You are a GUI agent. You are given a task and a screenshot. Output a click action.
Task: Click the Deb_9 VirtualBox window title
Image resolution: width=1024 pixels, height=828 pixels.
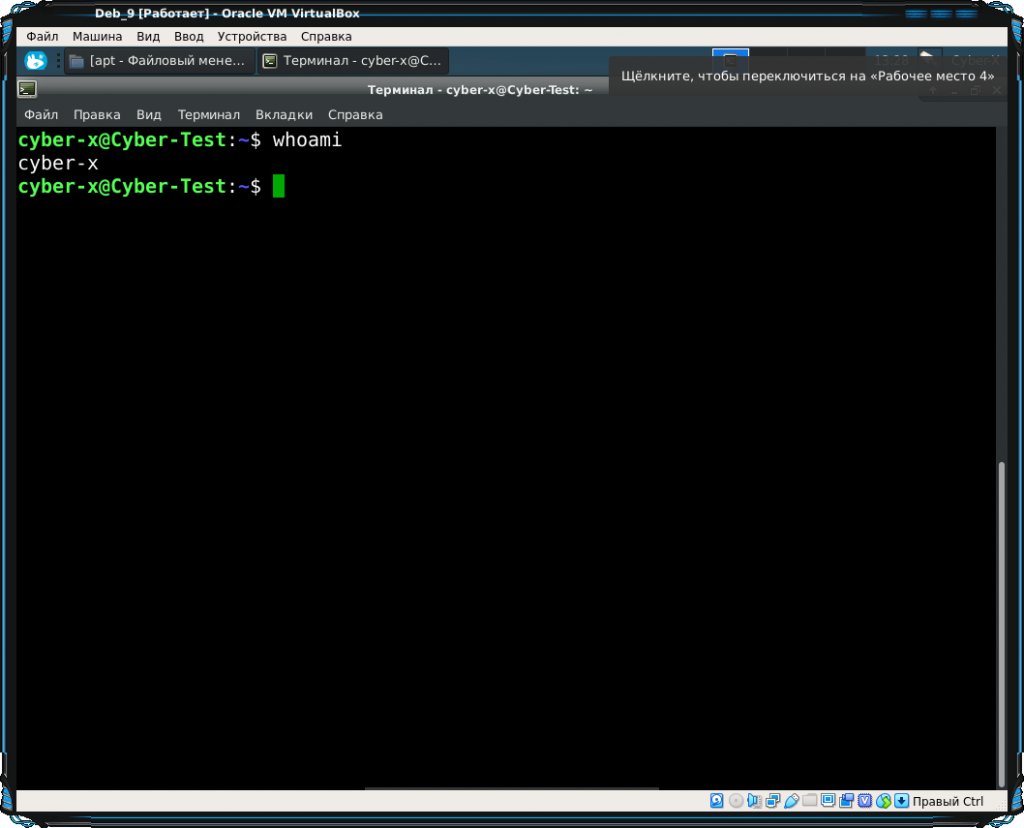click(x=227, y=13)
